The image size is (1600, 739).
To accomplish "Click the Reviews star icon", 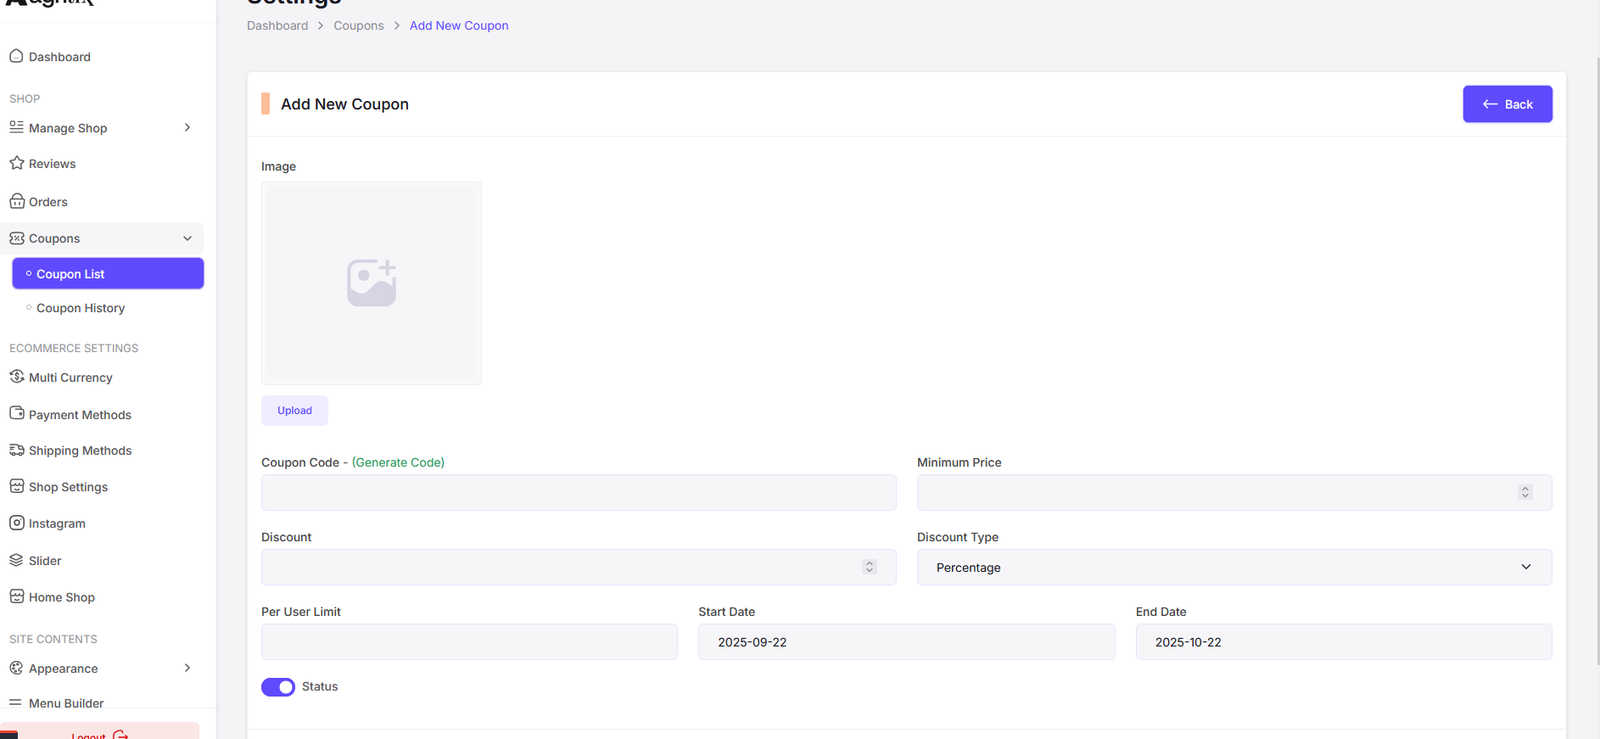I will (16, 163).
